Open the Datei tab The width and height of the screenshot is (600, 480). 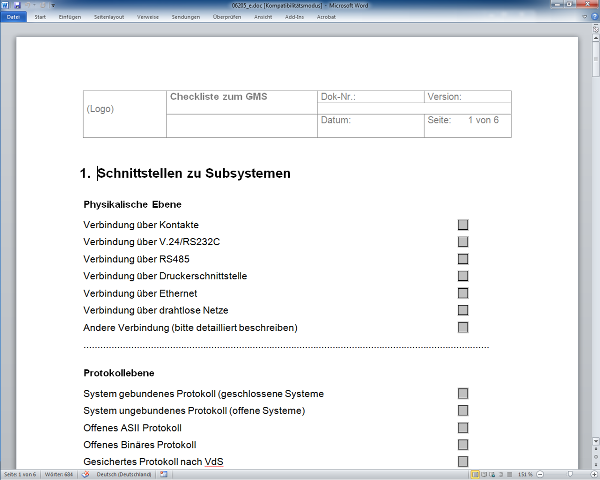click(14, 17)
